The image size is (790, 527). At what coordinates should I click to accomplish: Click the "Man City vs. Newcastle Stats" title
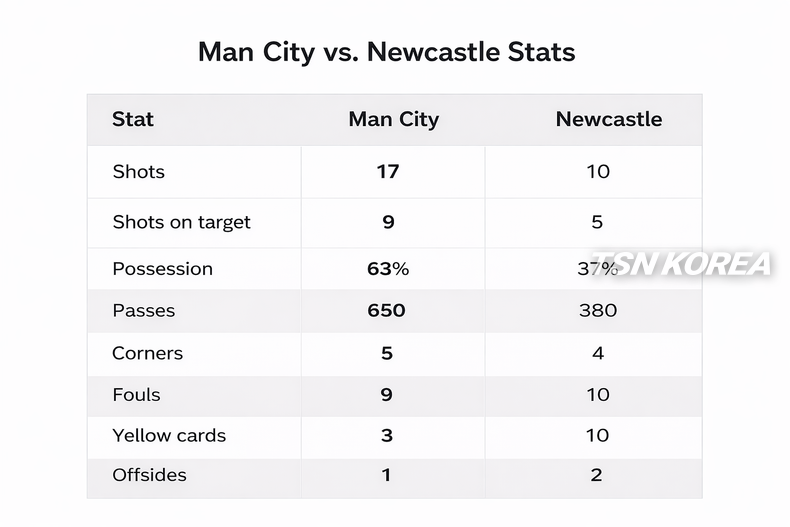(x=387, y=52)
